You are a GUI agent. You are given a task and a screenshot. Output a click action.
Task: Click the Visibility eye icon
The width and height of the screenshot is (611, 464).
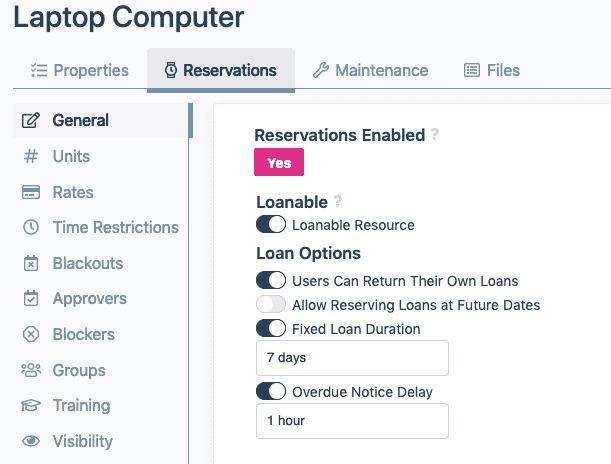(31, 442)
